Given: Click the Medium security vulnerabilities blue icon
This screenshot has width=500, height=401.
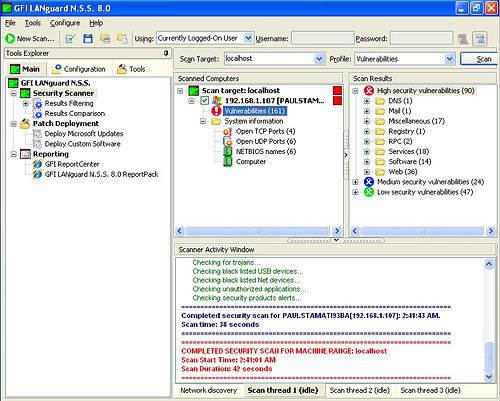Looking at the screenshot, I should tap(369, 182).
